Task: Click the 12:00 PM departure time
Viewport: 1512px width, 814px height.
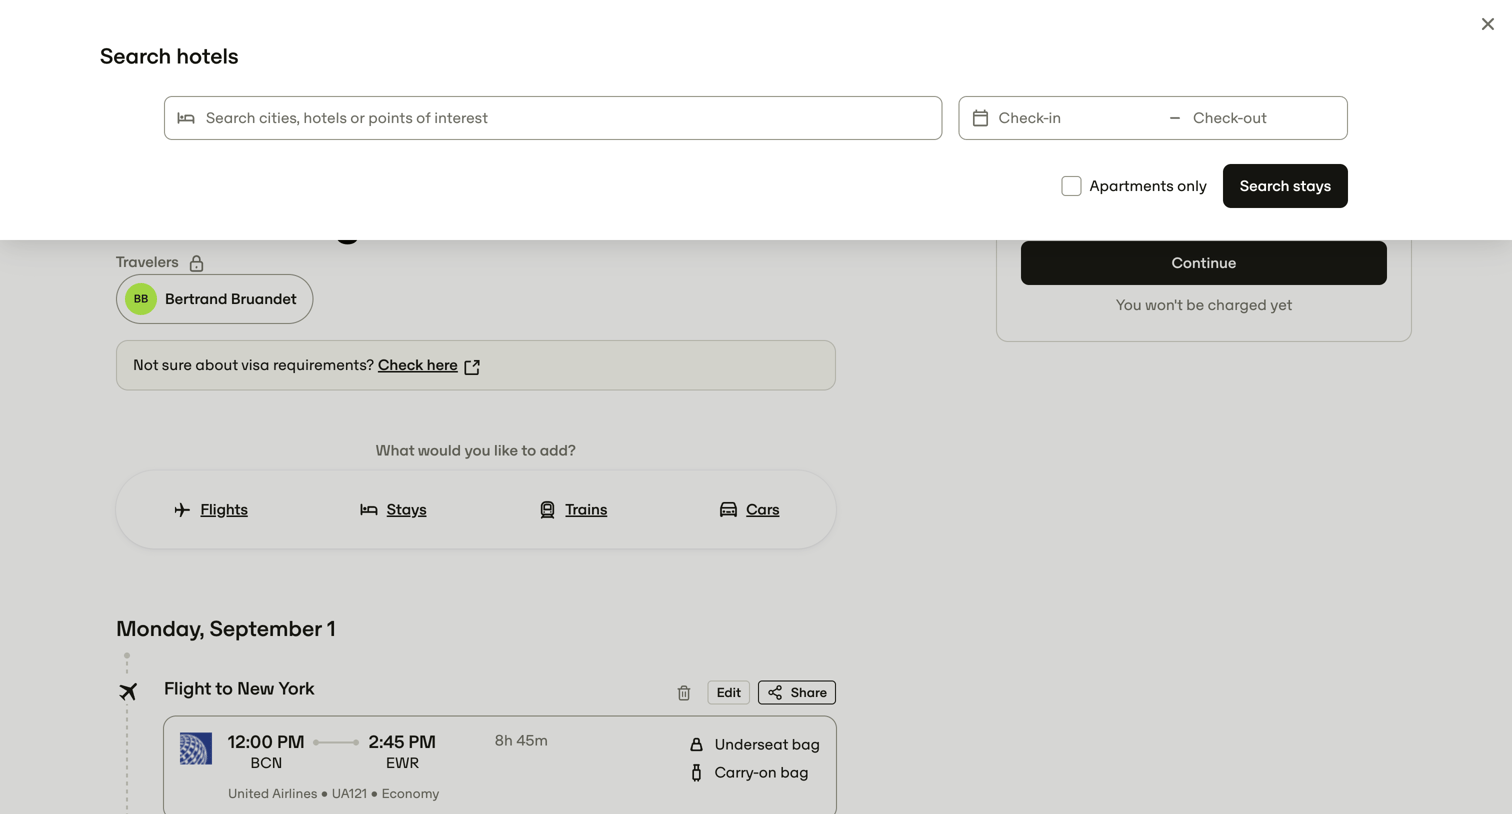Action: pyautogui.click(x=266, y=742)
